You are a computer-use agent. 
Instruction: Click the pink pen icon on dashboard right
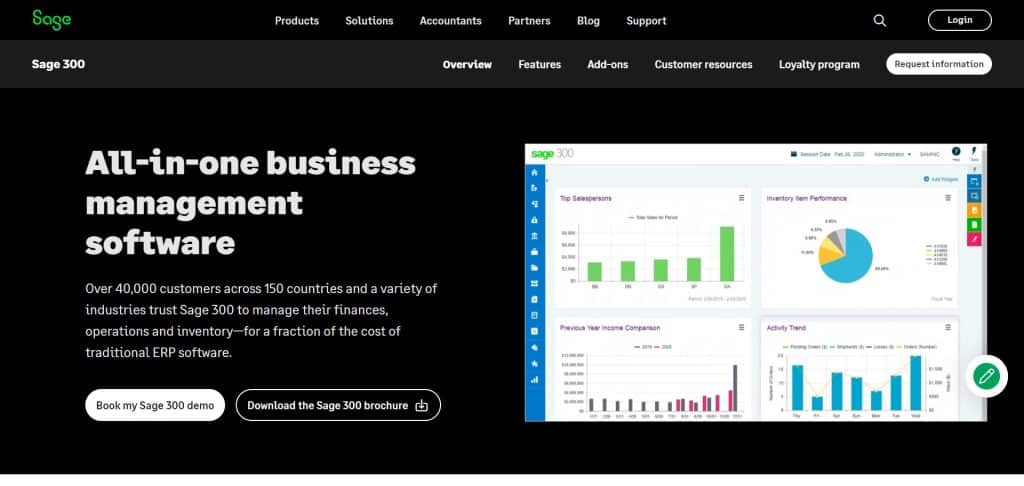[974, 239]
